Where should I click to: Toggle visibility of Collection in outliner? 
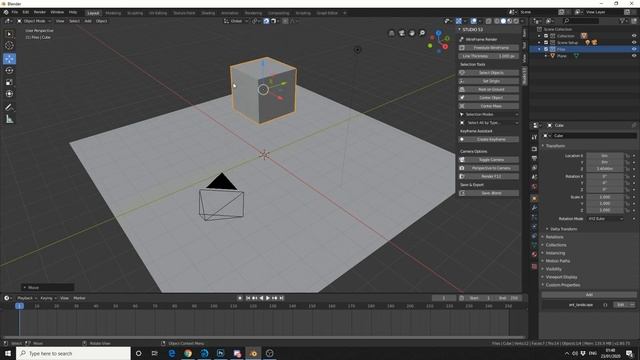point(634,36)
